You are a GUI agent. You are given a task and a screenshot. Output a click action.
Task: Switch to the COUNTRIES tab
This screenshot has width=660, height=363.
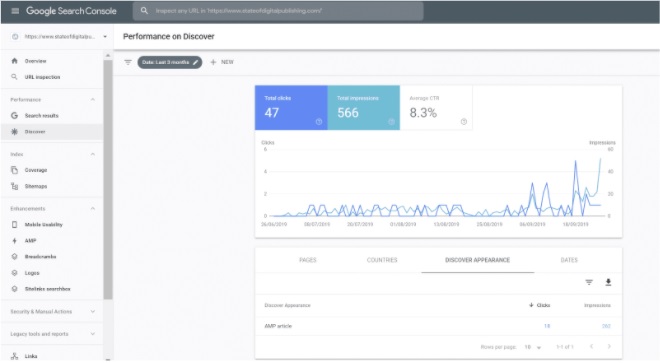tap(382, 260)
